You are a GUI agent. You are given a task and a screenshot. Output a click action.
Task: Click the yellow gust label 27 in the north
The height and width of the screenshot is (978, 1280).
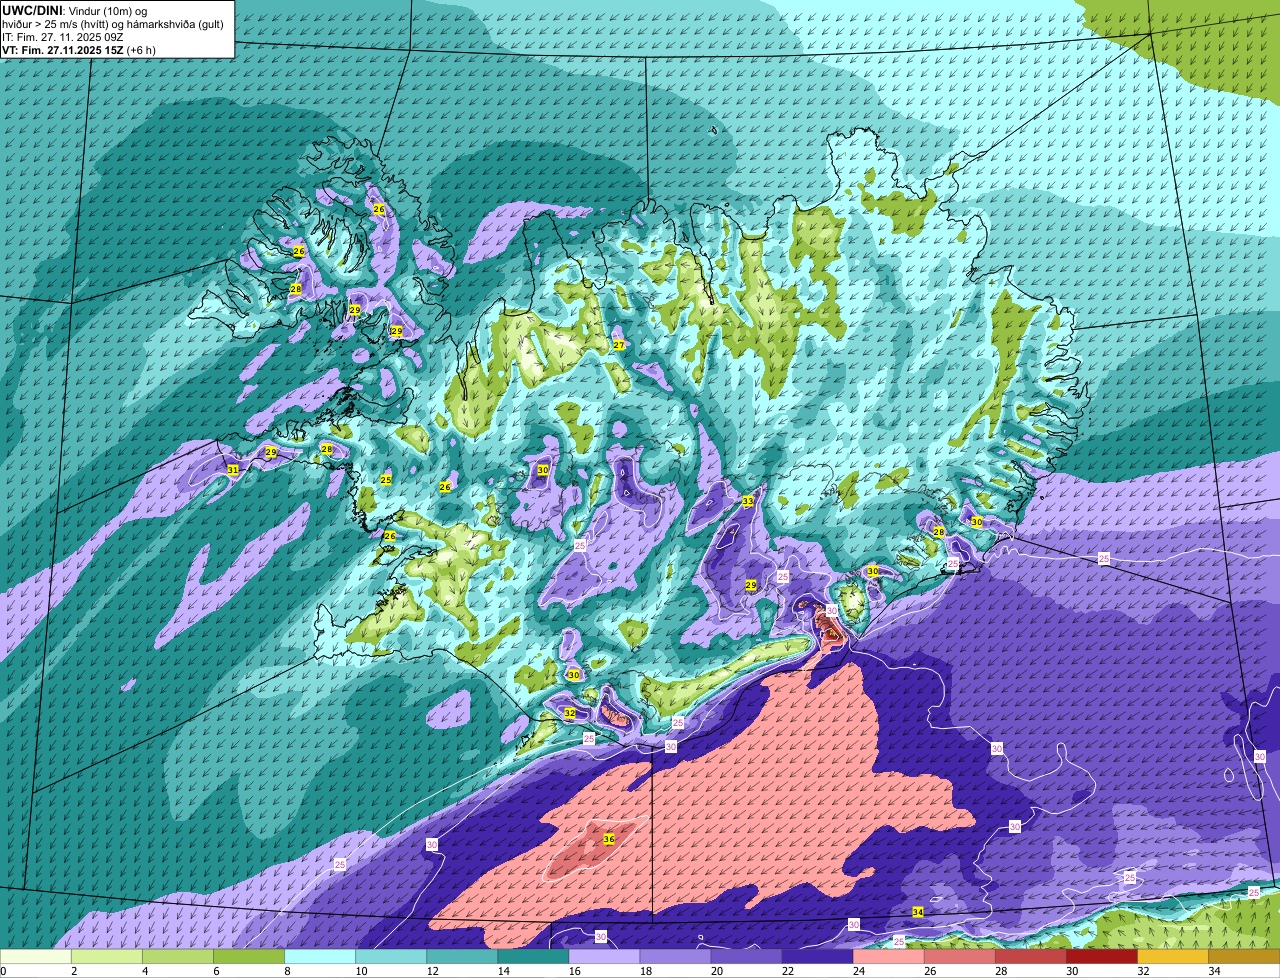619,345
